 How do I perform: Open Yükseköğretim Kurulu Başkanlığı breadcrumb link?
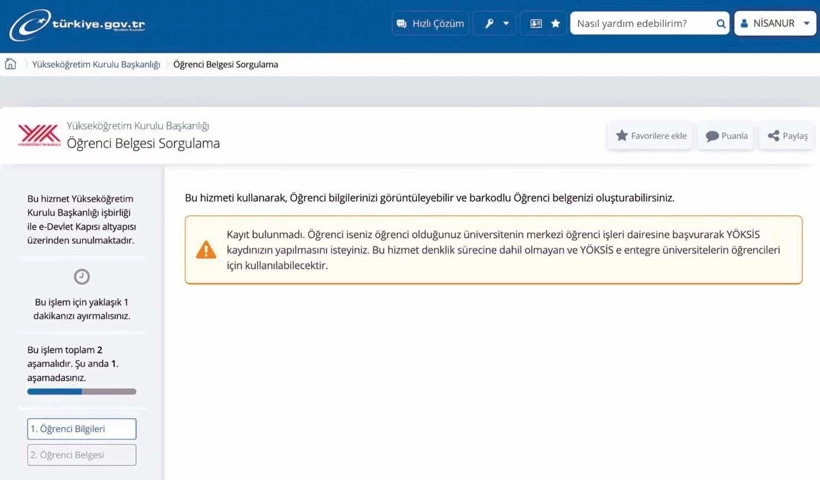point(96,64)
